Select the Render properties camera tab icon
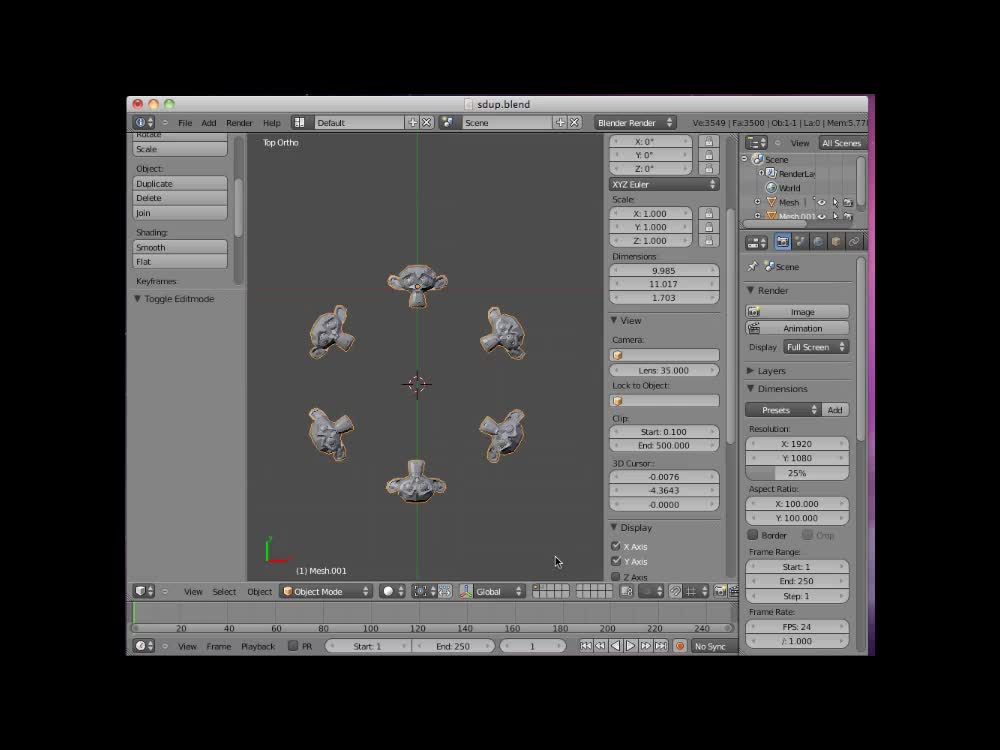This screenshot has height=750, width=1000. (x=783, y=241)
